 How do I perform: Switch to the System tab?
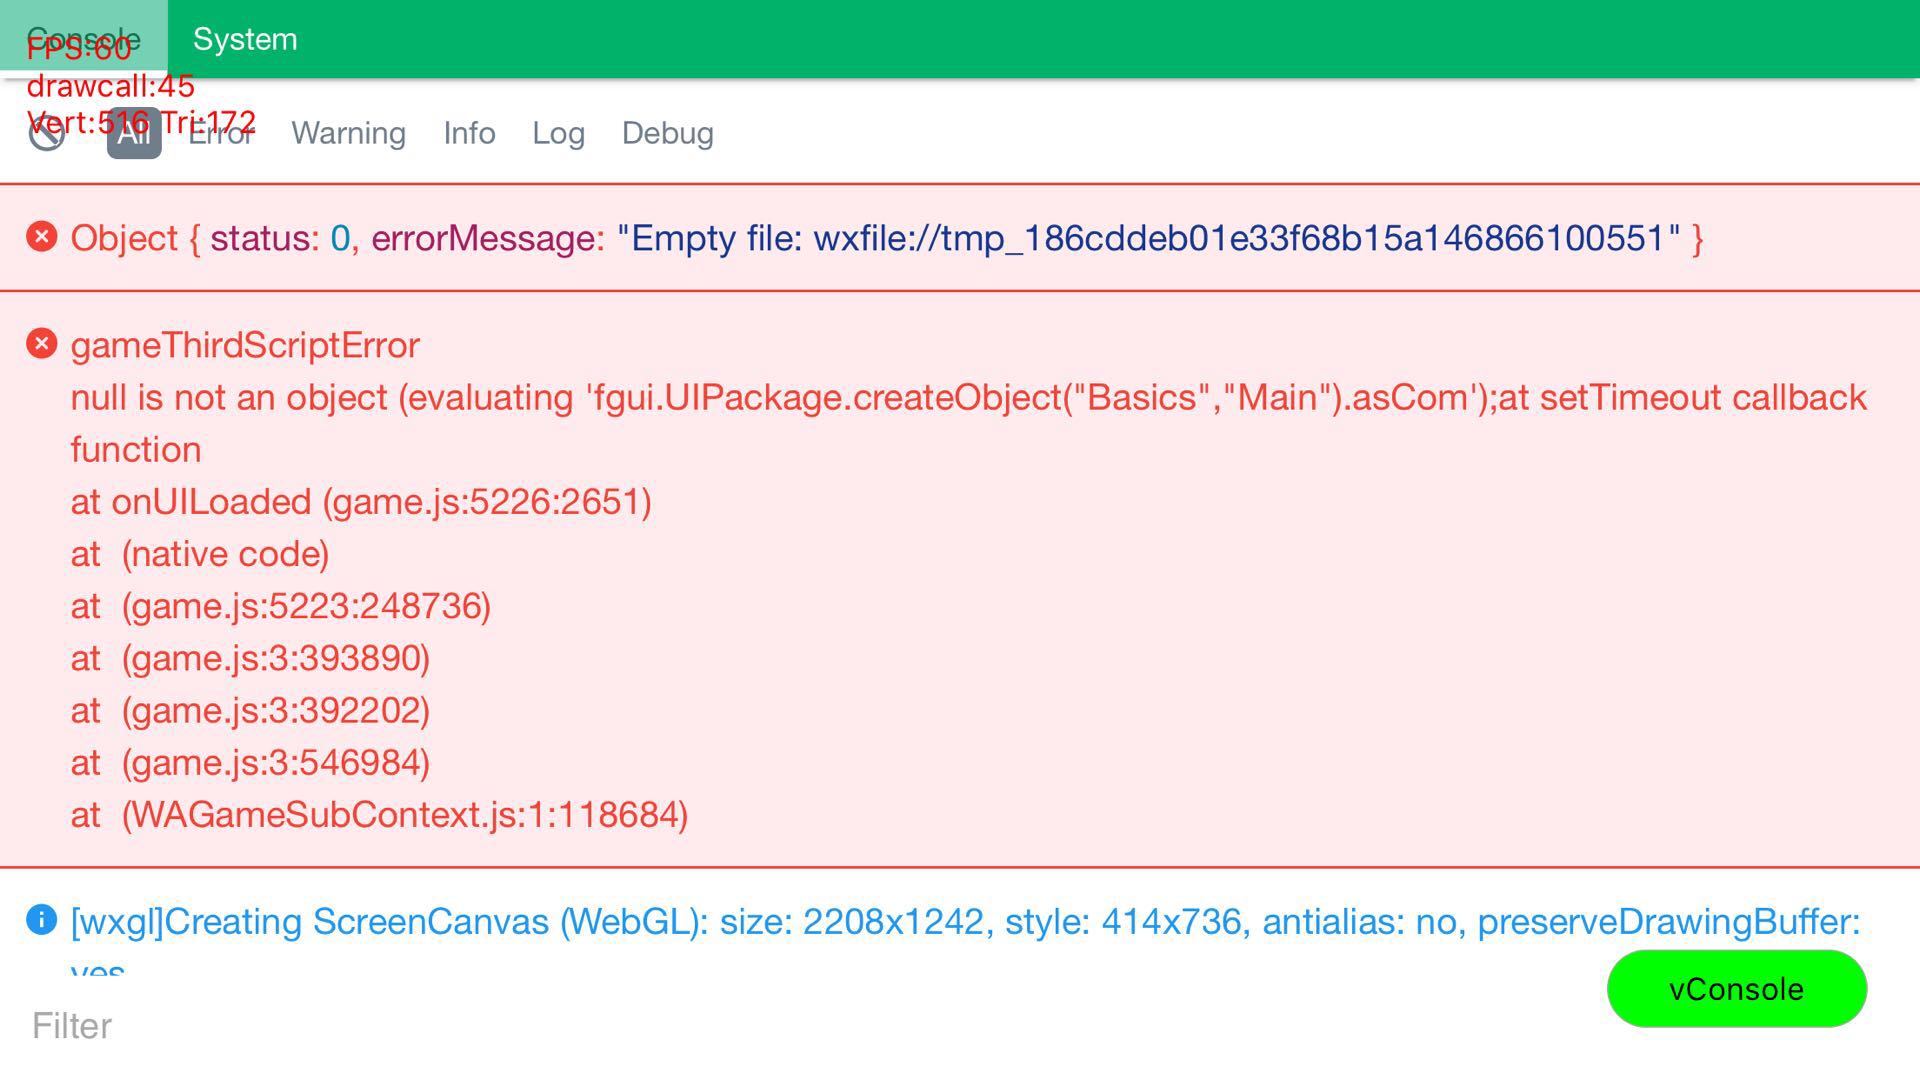pos(245,39)
